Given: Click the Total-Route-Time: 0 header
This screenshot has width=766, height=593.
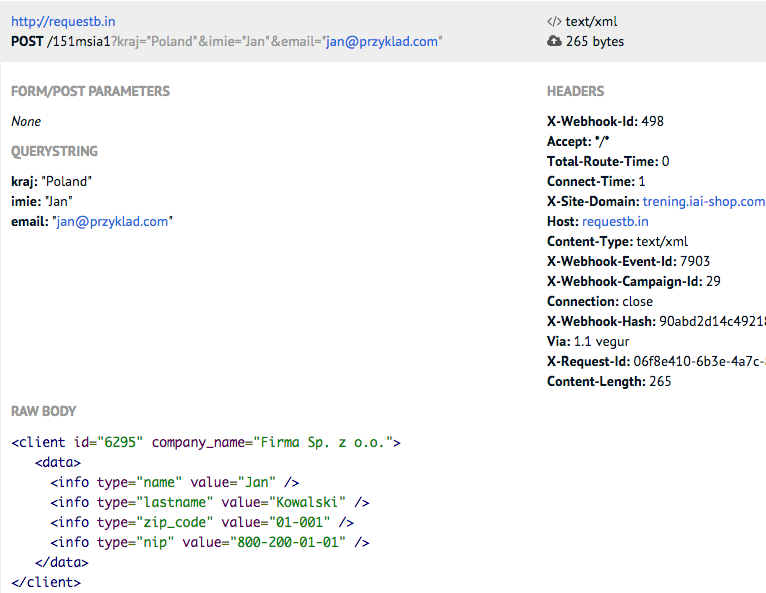Looking at the screenshot, I should [608, 161].
